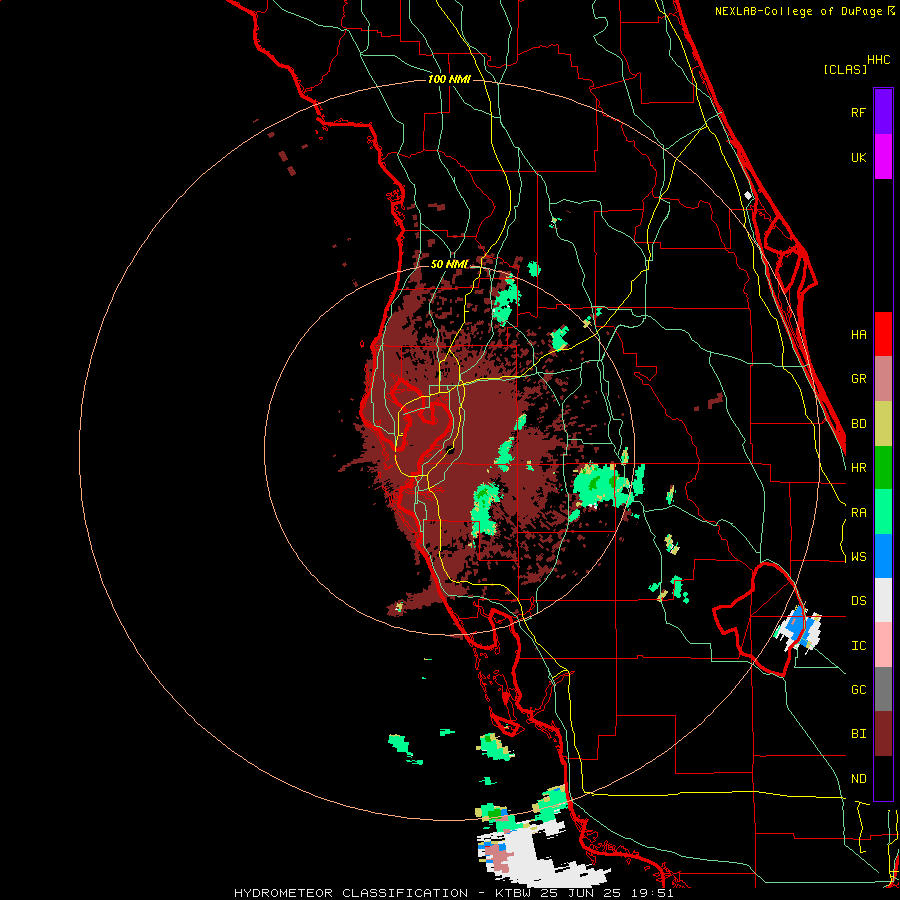Click the DS legend label
Screen dimensions: 900x900
[x=858, y=600]
